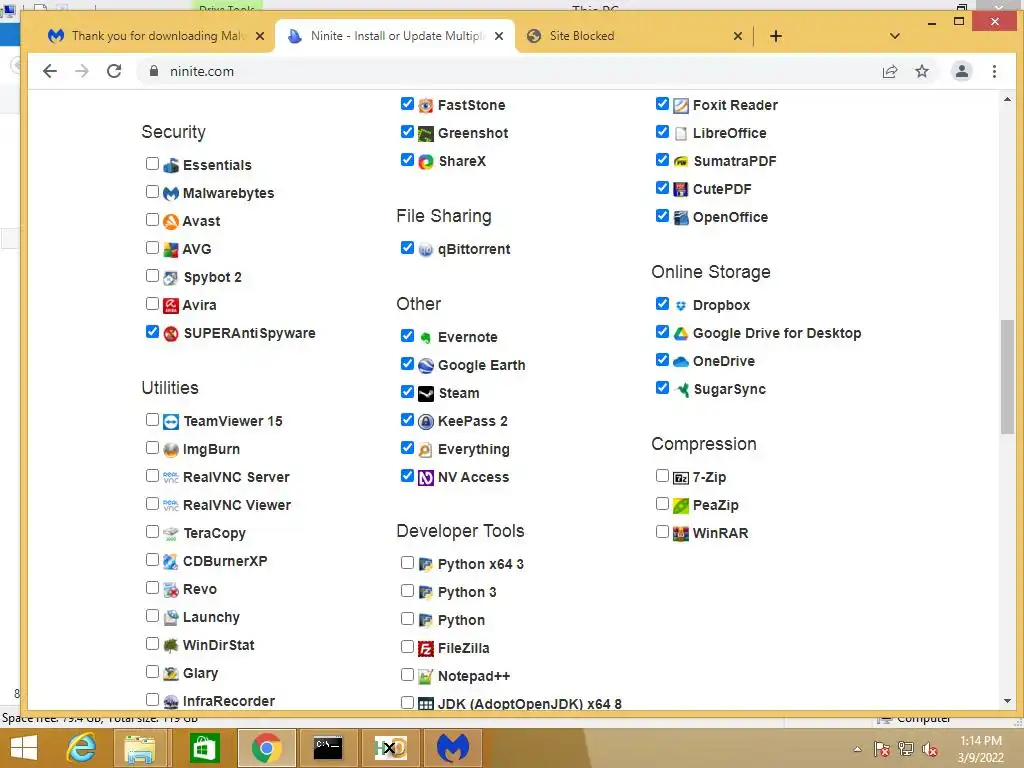Open a new browser tab
This screenshot has width=1024, height=768.
tap(775, 36)
